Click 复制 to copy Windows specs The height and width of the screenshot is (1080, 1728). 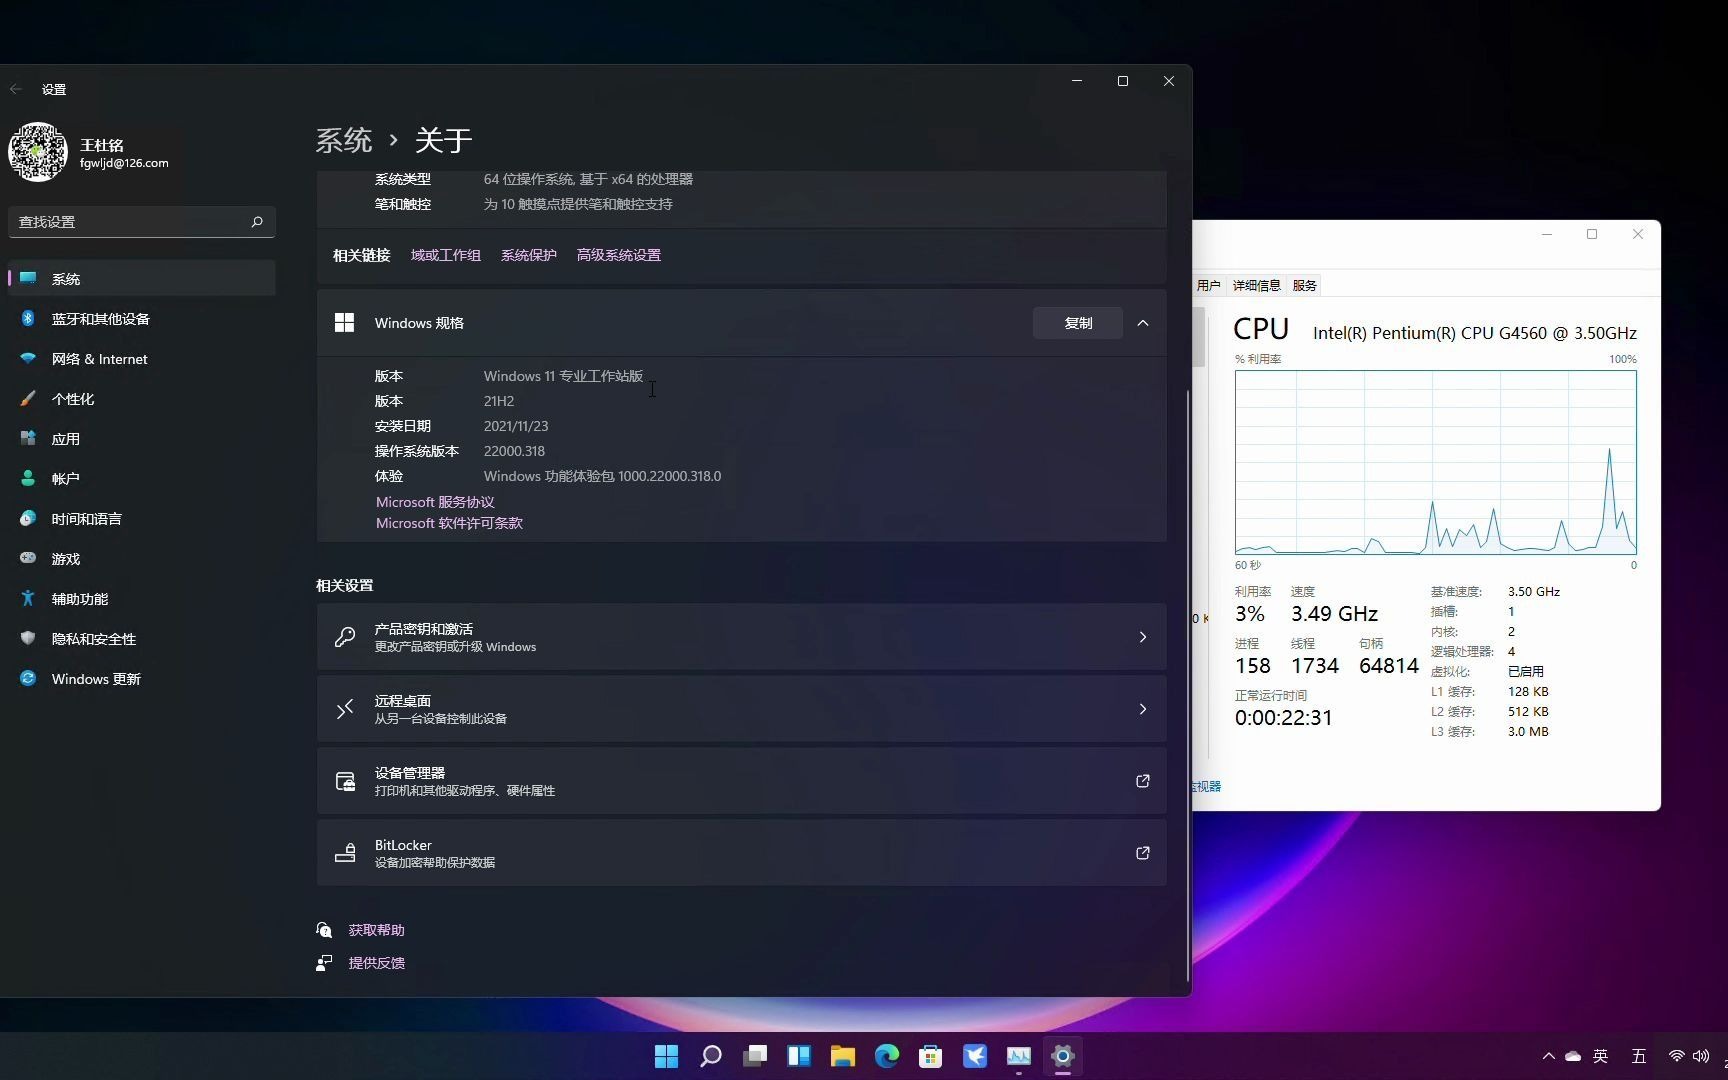tap(1078, 322)
